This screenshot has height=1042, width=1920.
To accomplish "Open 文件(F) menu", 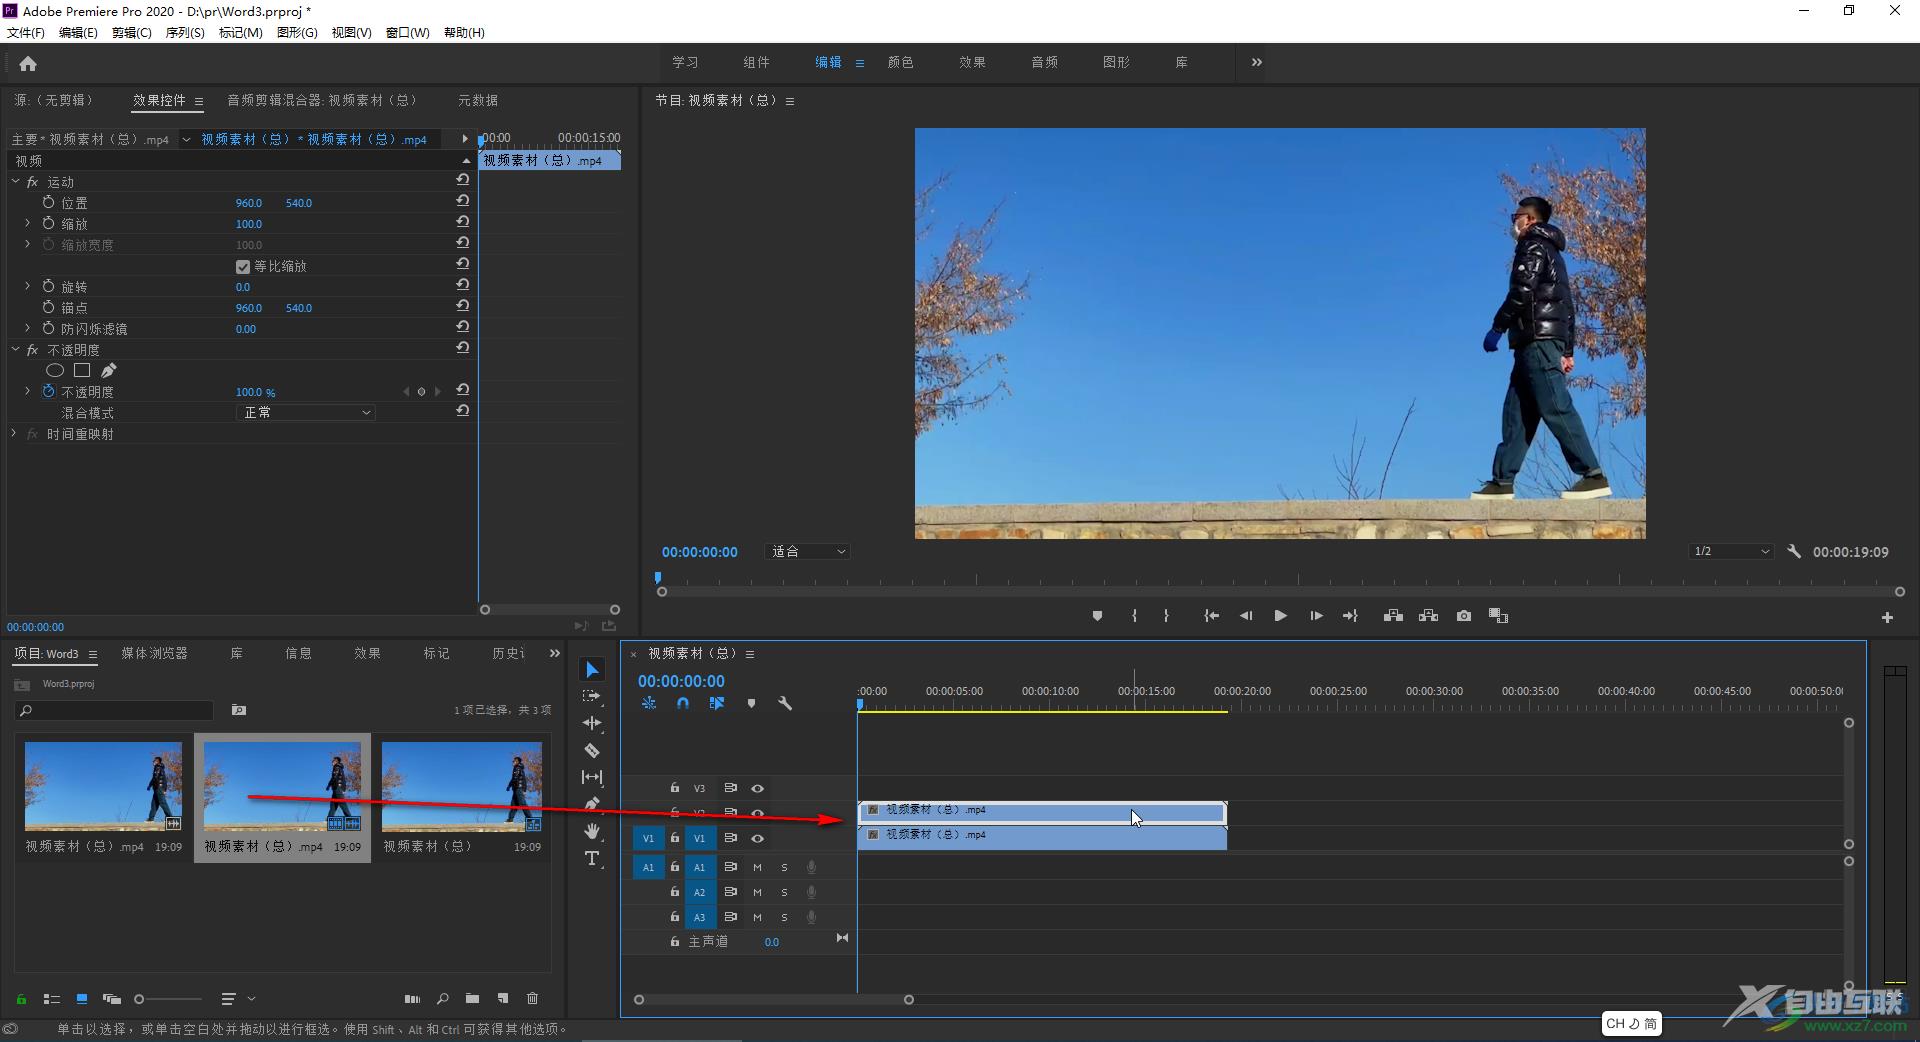I will pos(26,32).
